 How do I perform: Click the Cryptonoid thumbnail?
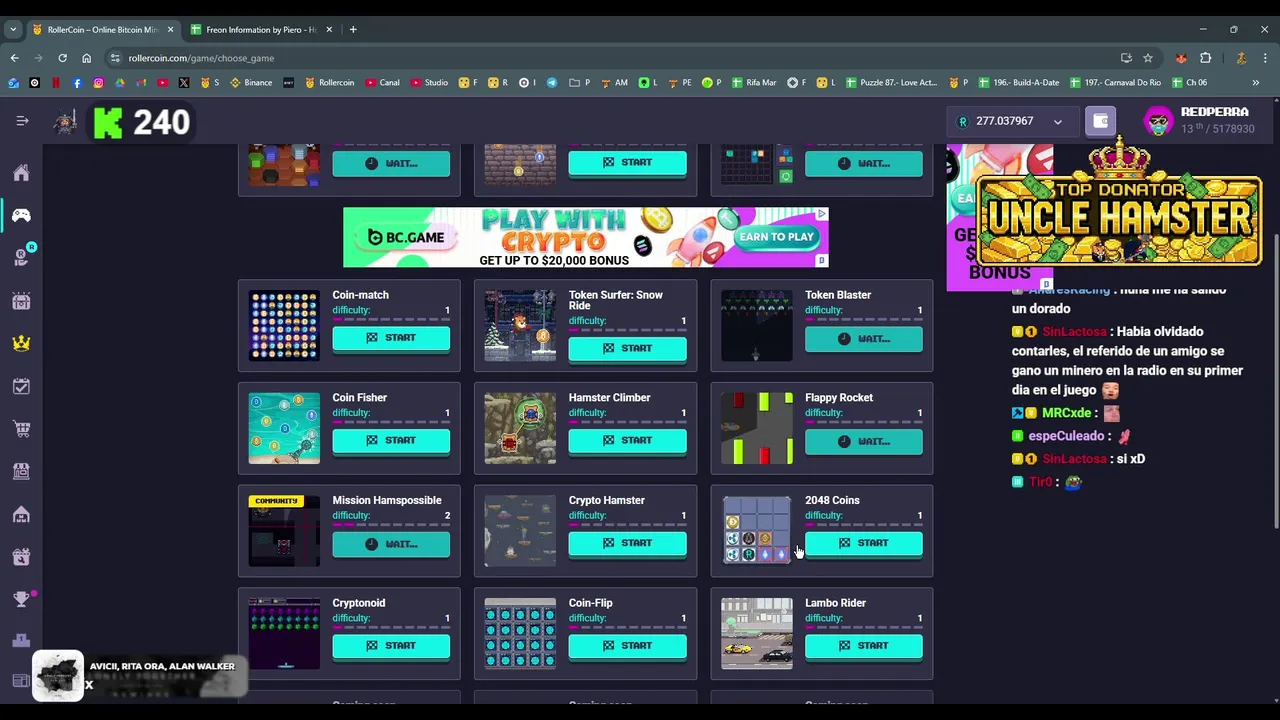tap(284, 634)
